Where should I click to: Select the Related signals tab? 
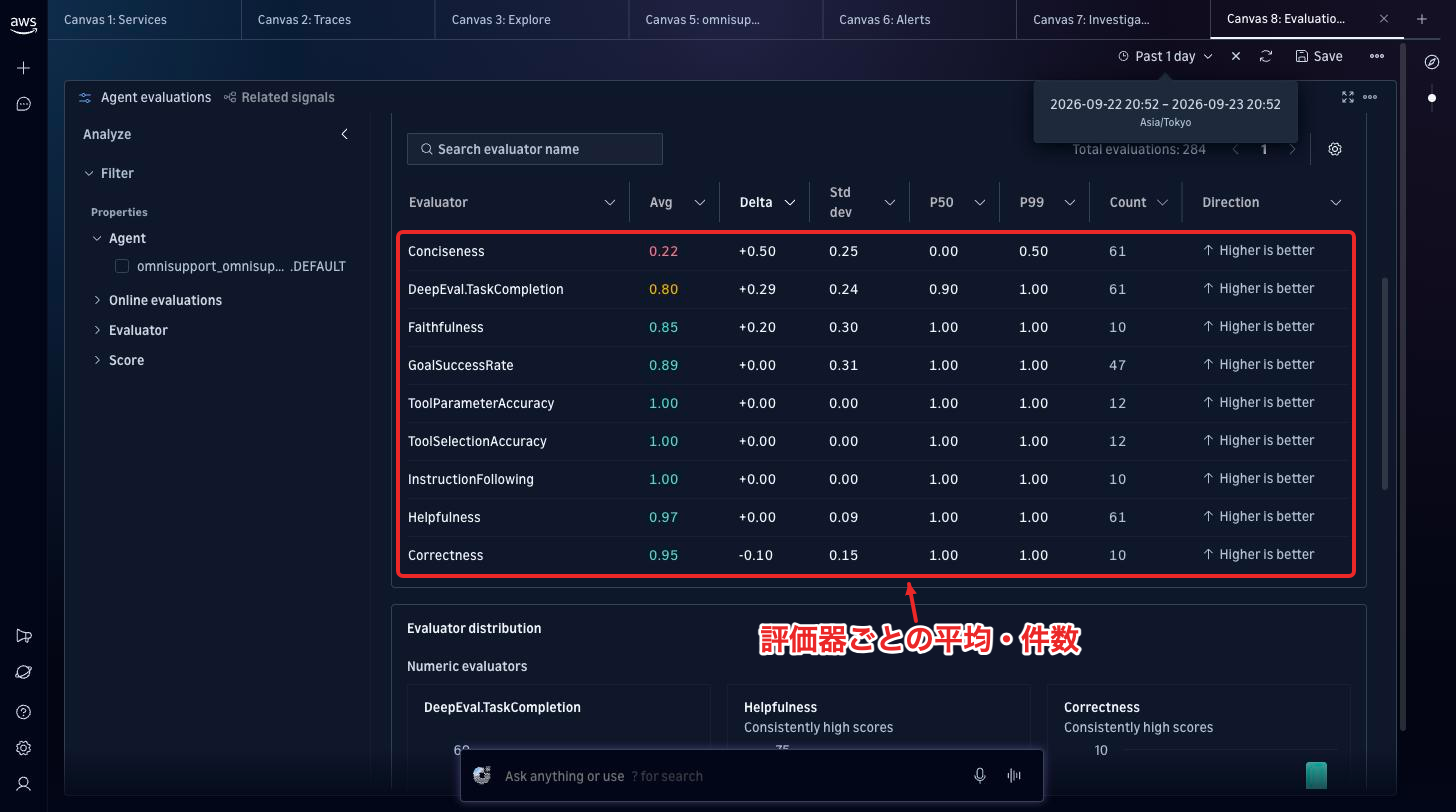(x=279, y=97)
